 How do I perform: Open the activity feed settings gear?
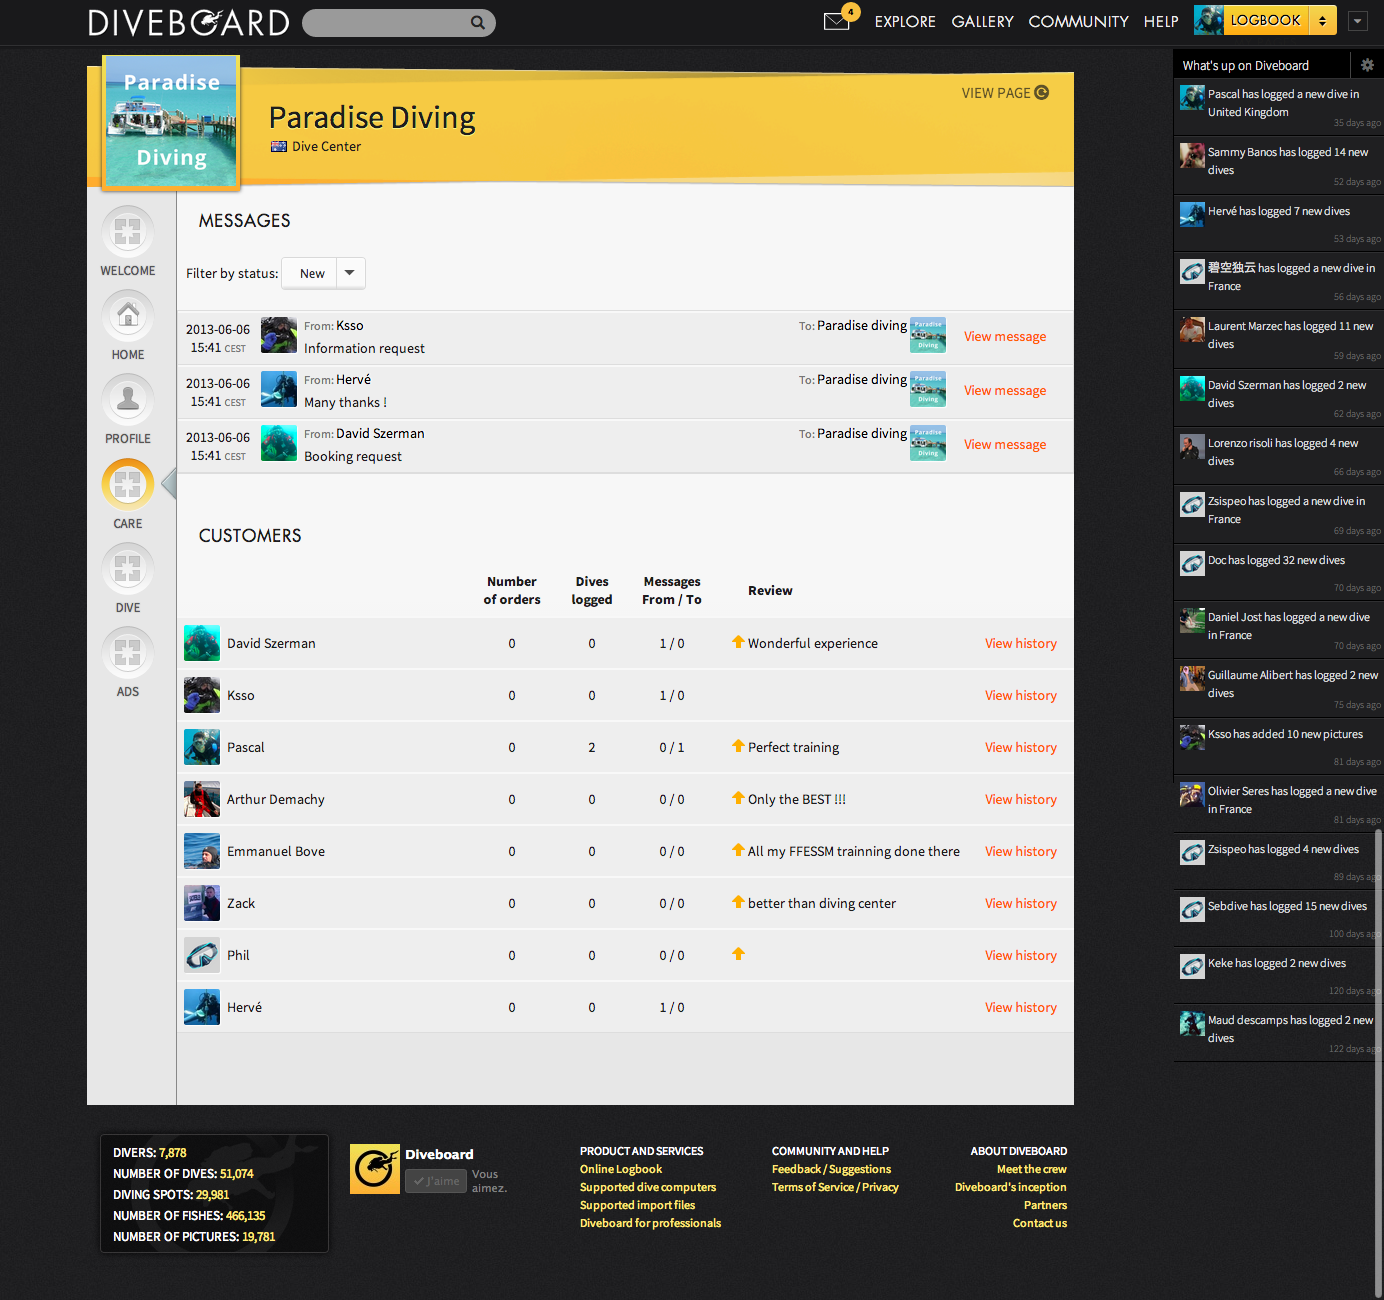(1367, 65)
